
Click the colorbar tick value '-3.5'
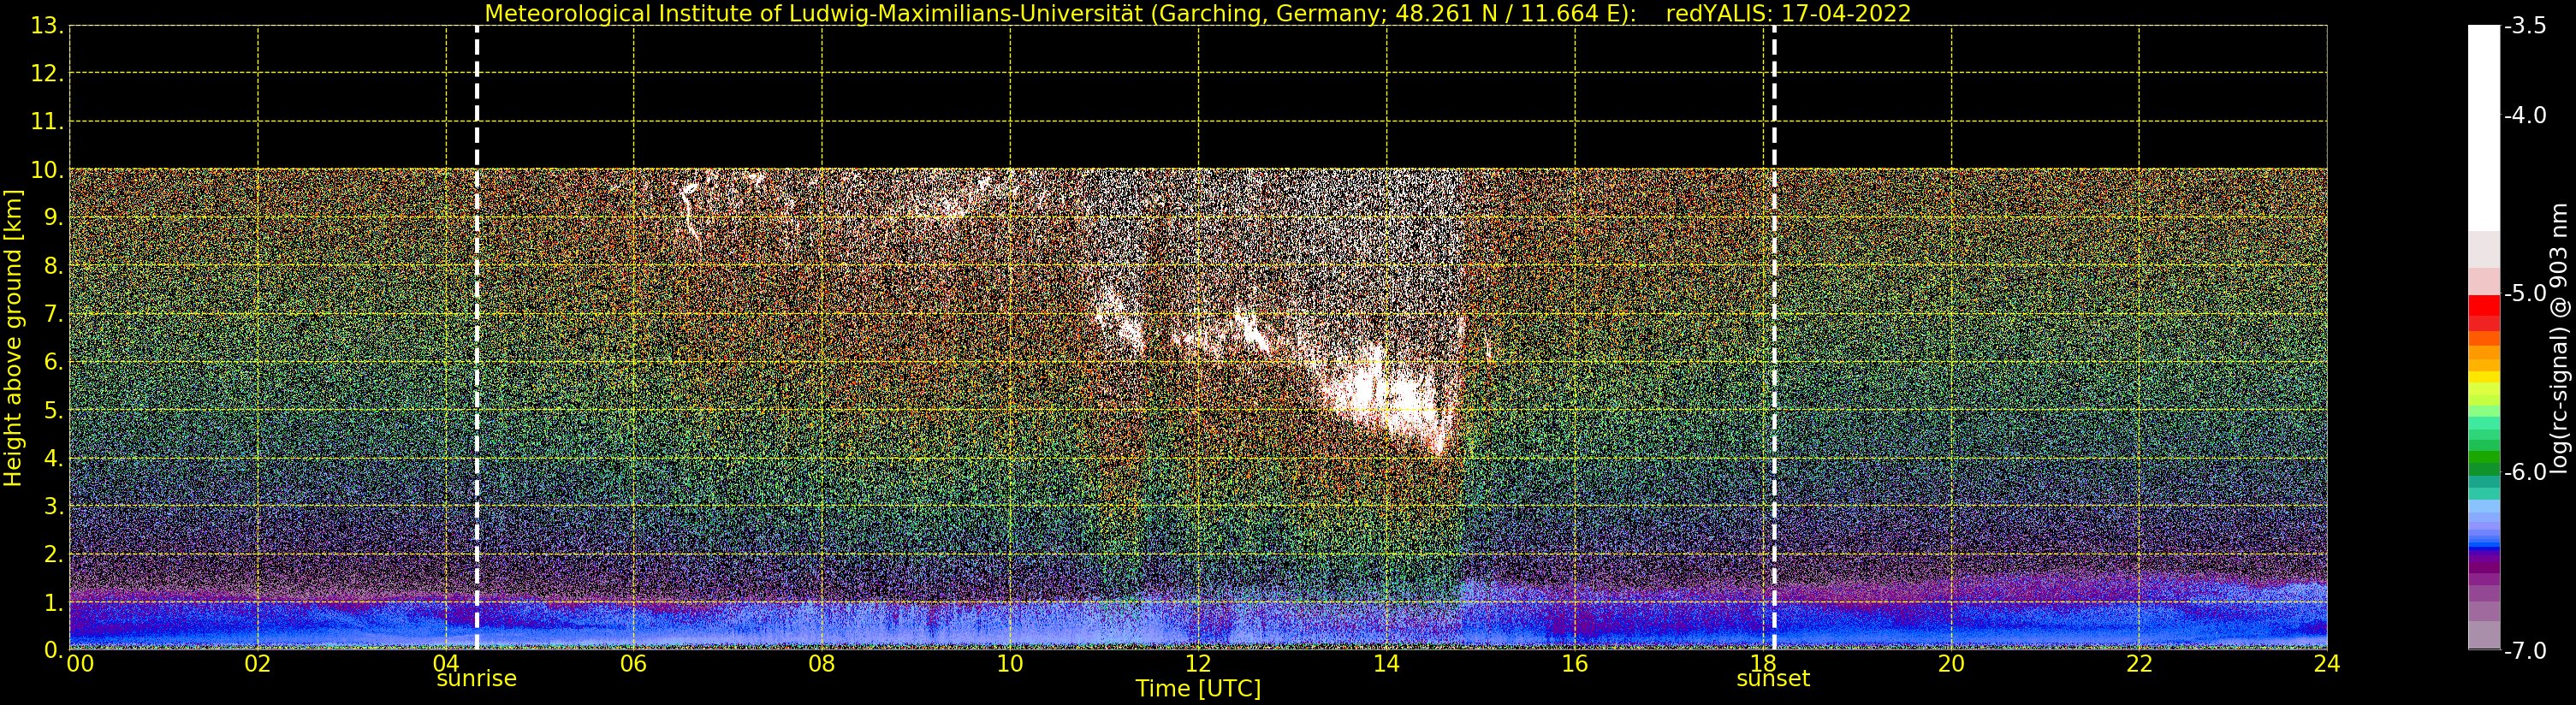[2525, 26]
